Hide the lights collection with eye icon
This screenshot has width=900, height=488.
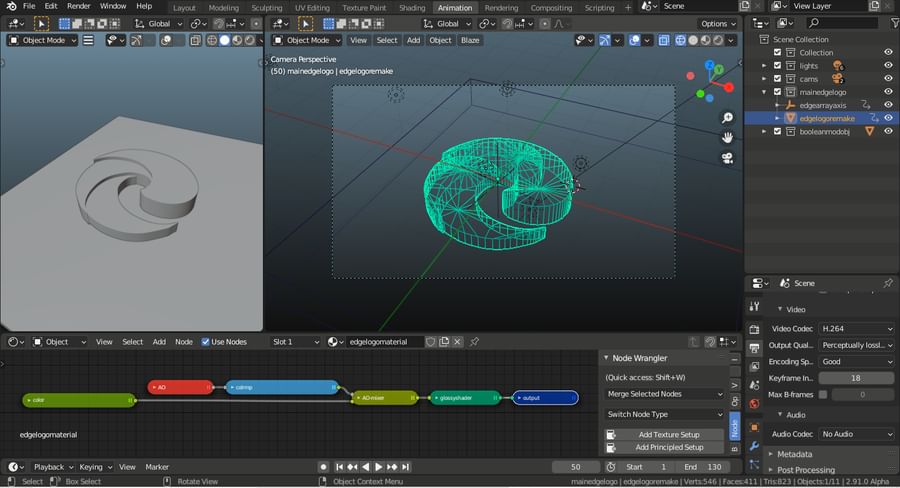pos(888,66)
